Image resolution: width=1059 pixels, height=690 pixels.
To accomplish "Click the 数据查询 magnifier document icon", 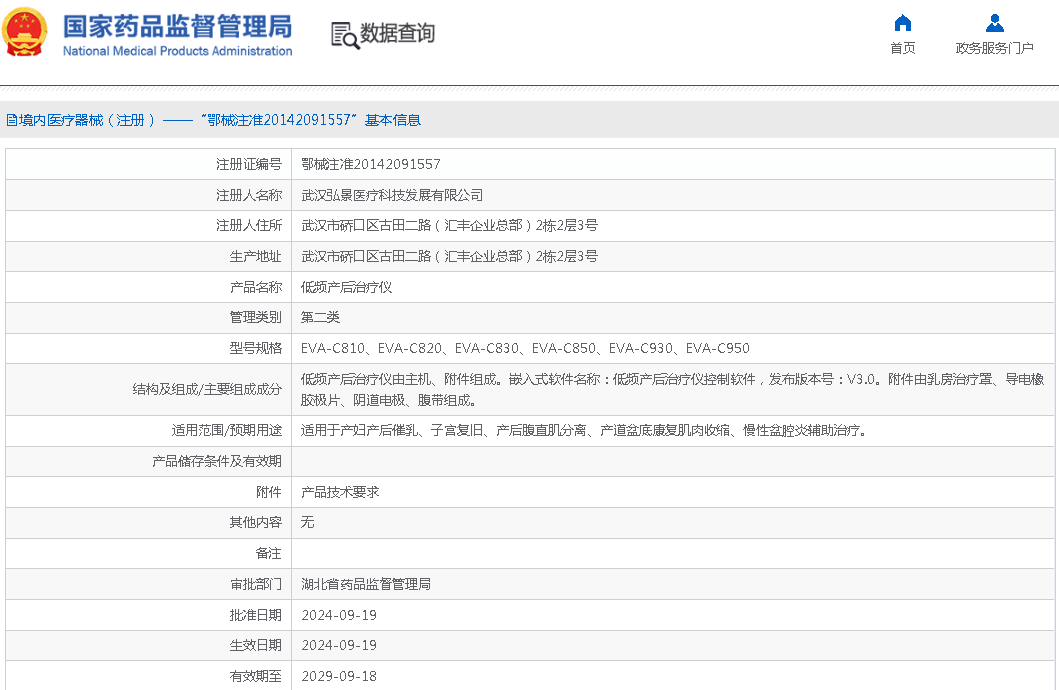I will [x=344, y=35].
